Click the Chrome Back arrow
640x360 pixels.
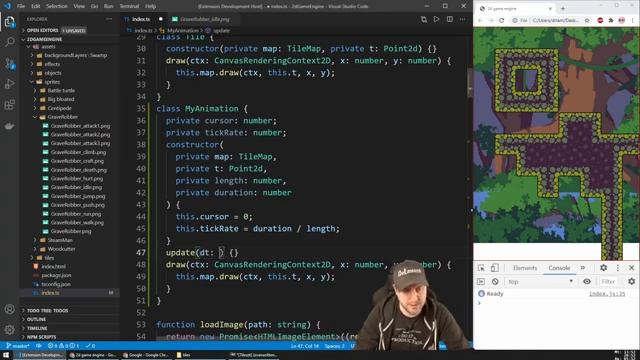tap(480, 20)
